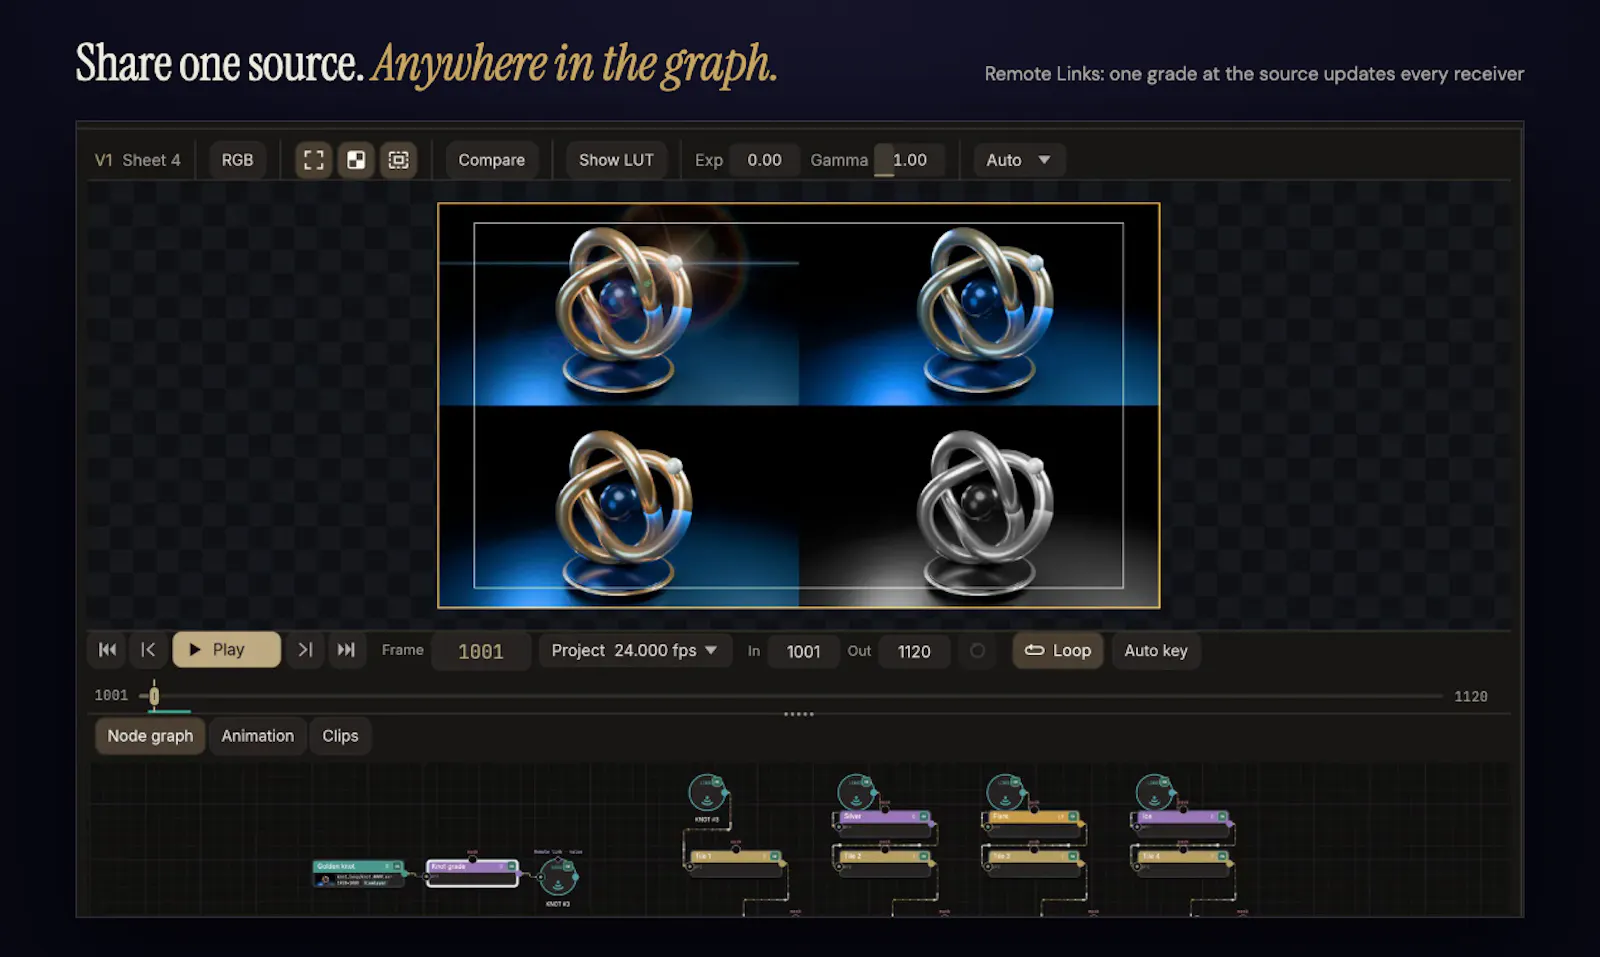The width and height of the screenshot is (1600, 957).
Task: Toggle Show LUT
Action: click(x=616, y=160)
